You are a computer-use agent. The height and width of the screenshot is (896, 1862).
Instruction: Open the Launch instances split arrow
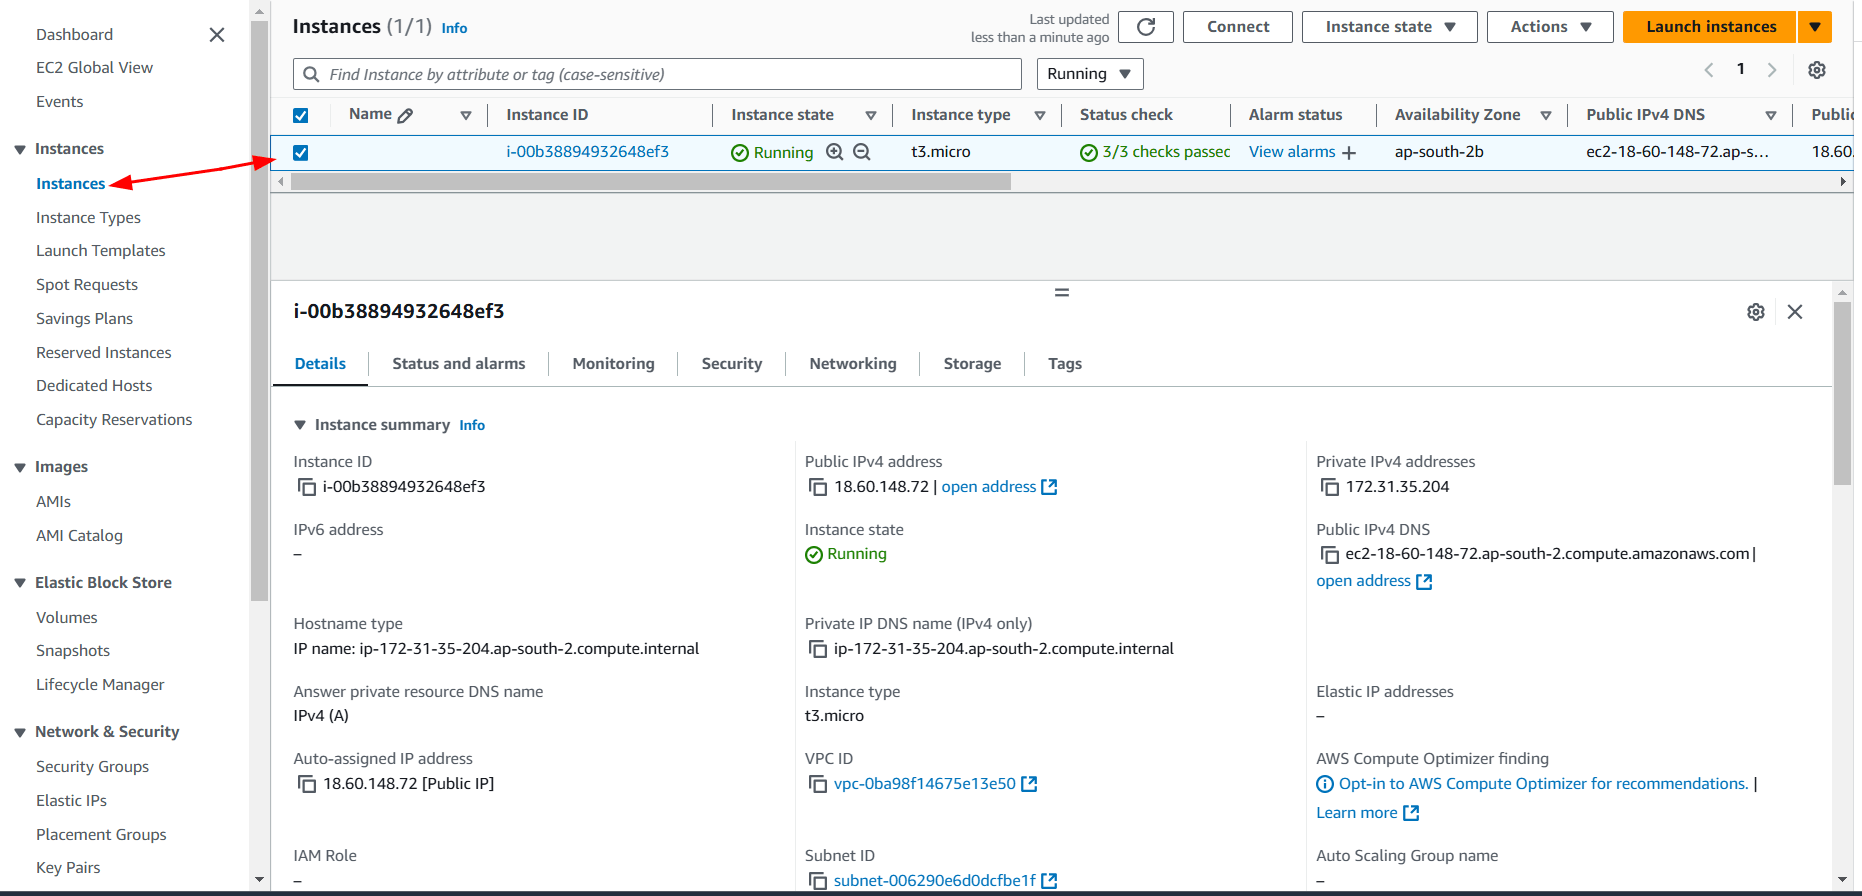[x=1815, y=27]
